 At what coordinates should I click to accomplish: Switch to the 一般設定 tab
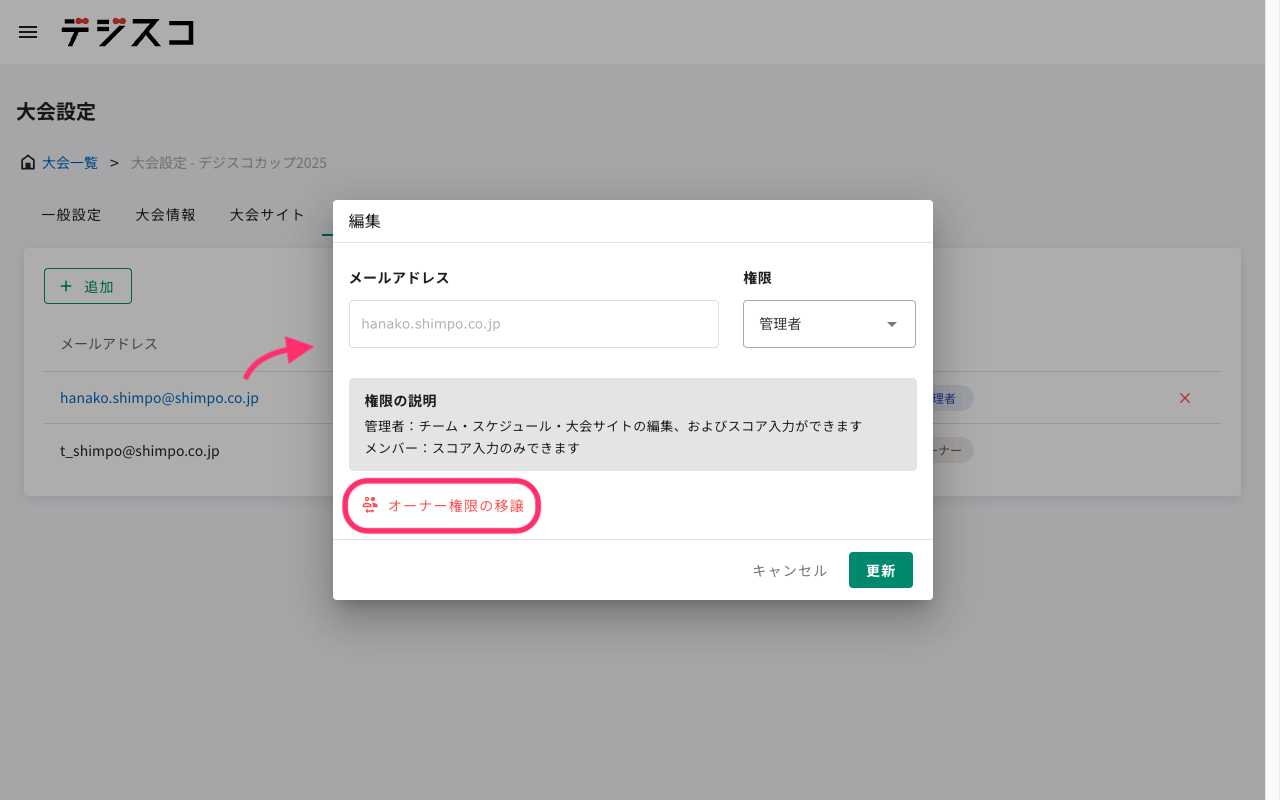pos(71,214)
